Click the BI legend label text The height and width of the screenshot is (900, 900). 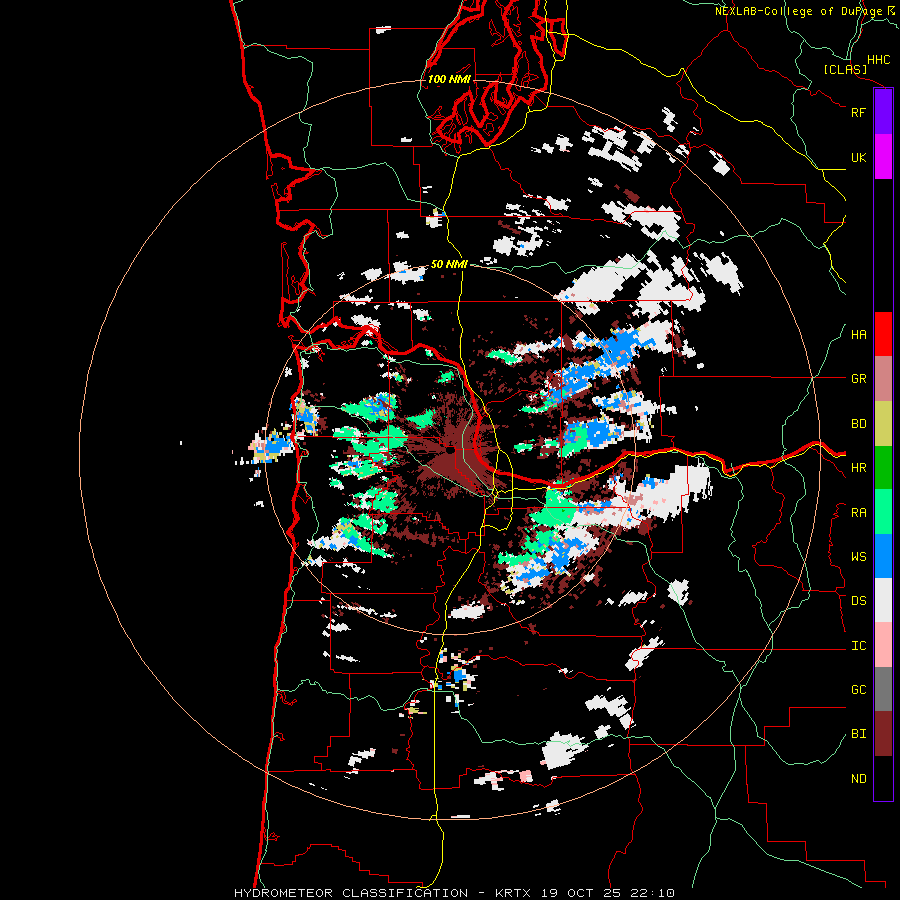pos(858,734)
